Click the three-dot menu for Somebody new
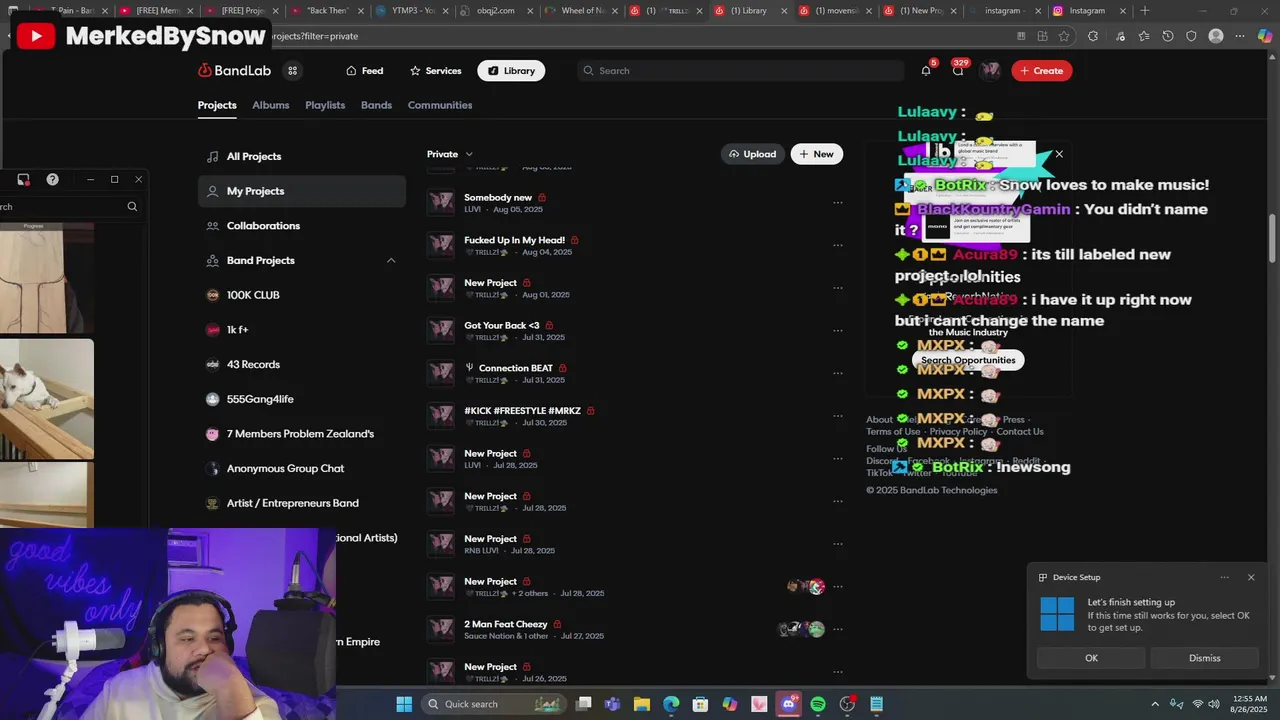 [x=838, y=203]
